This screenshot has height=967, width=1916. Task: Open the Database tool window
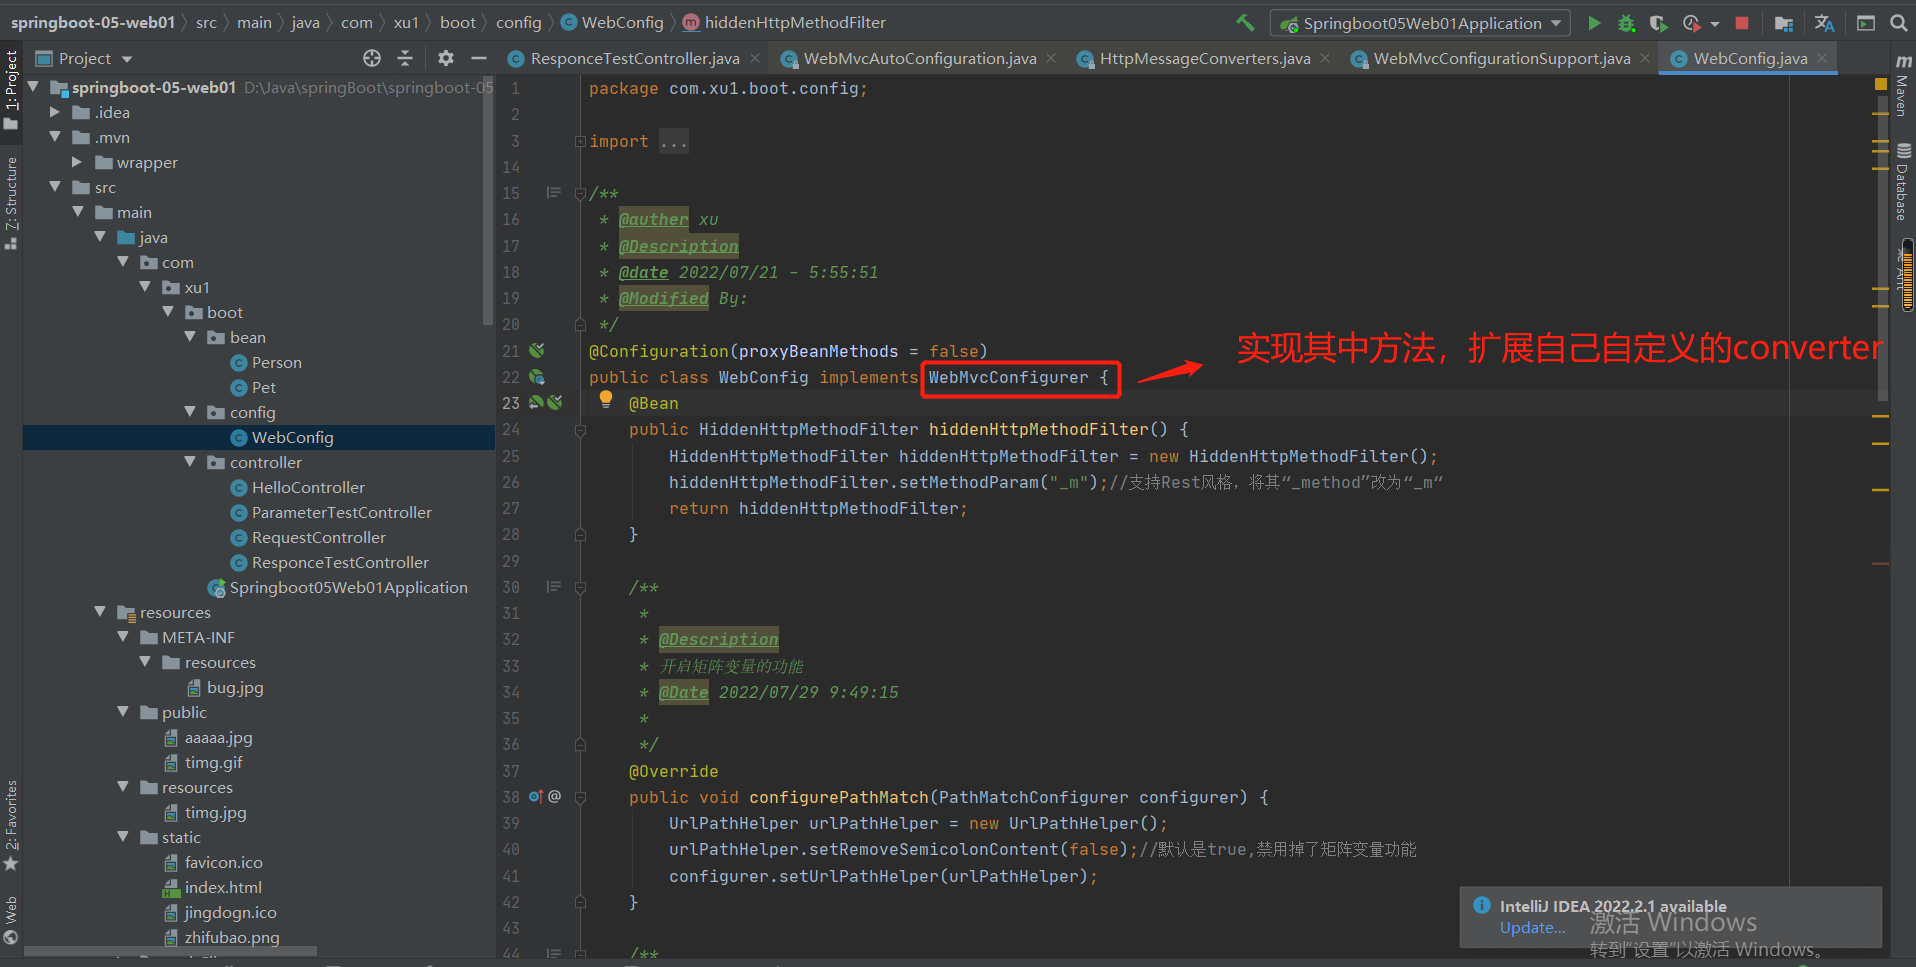1902,183
